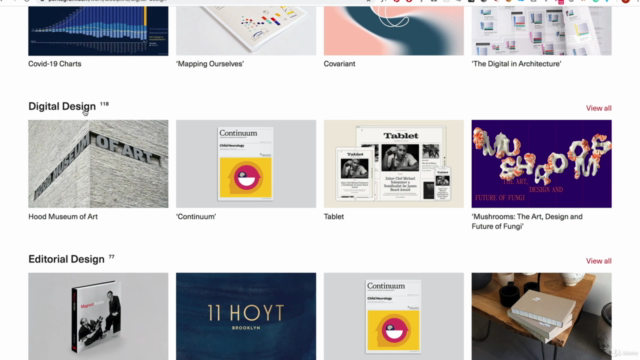This screenshot has width=640, height=360.
Task: Open the 'Covariant' title link
Action: tap(339, 64)
